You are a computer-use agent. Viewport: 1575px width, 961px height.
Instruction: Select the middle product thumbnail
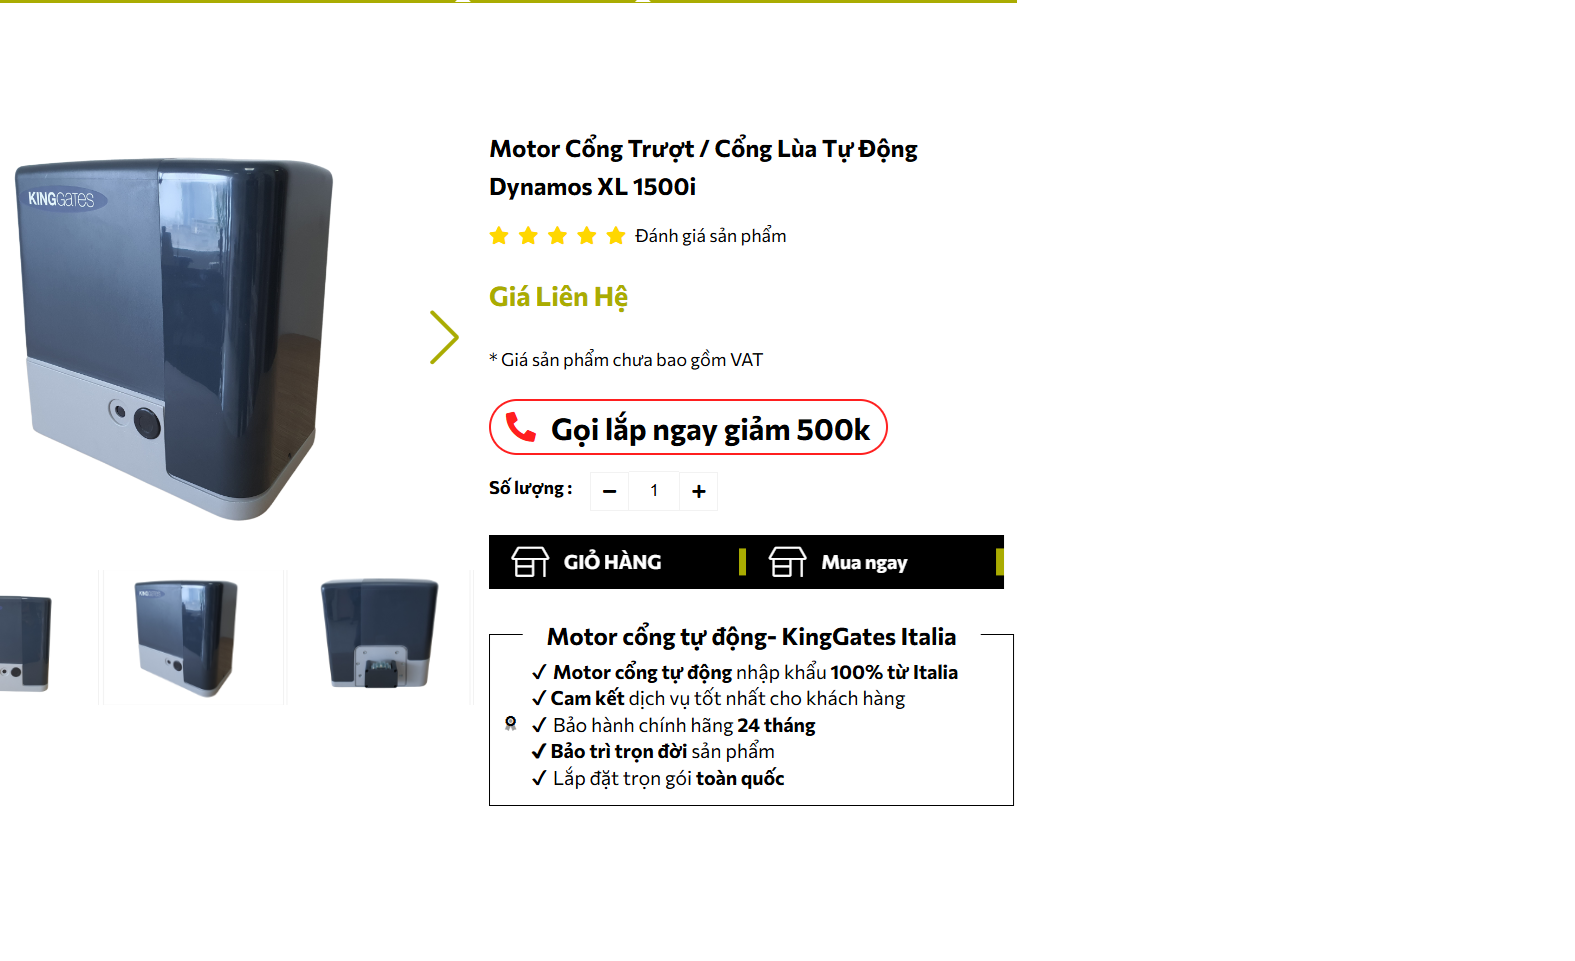pyautogui.click(x=193, y=637)
